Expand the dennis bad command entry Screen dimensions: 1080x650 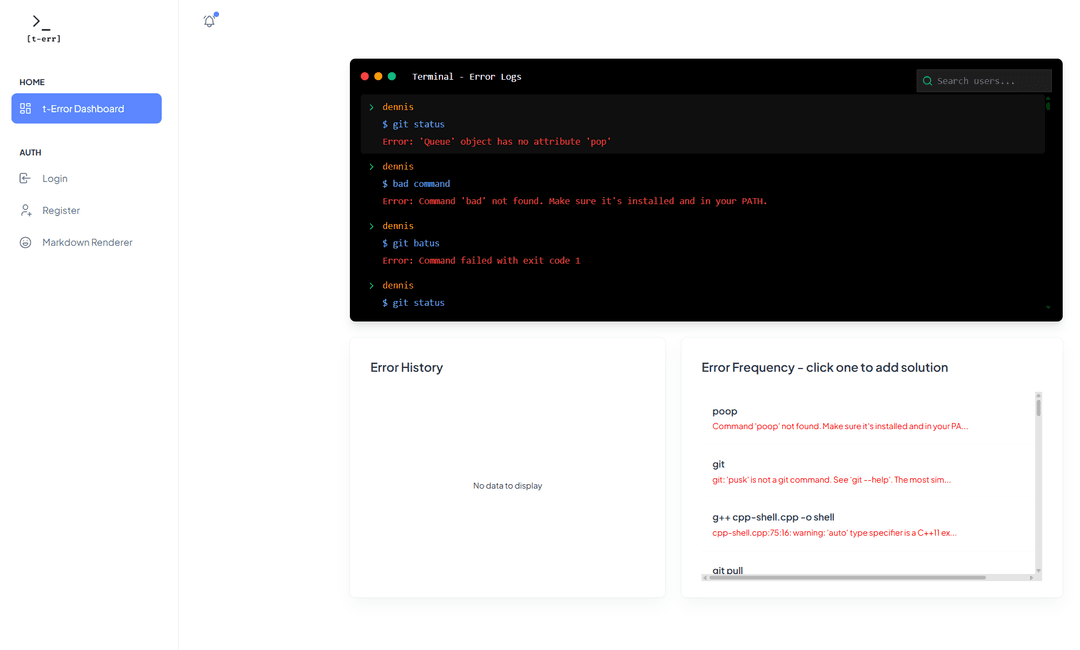tap(372, 167)
